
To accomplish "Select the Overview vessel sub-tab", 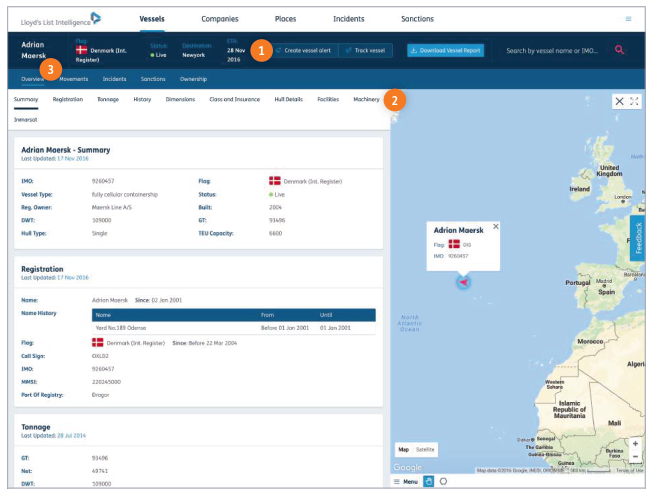I will (x=32, y=79).
